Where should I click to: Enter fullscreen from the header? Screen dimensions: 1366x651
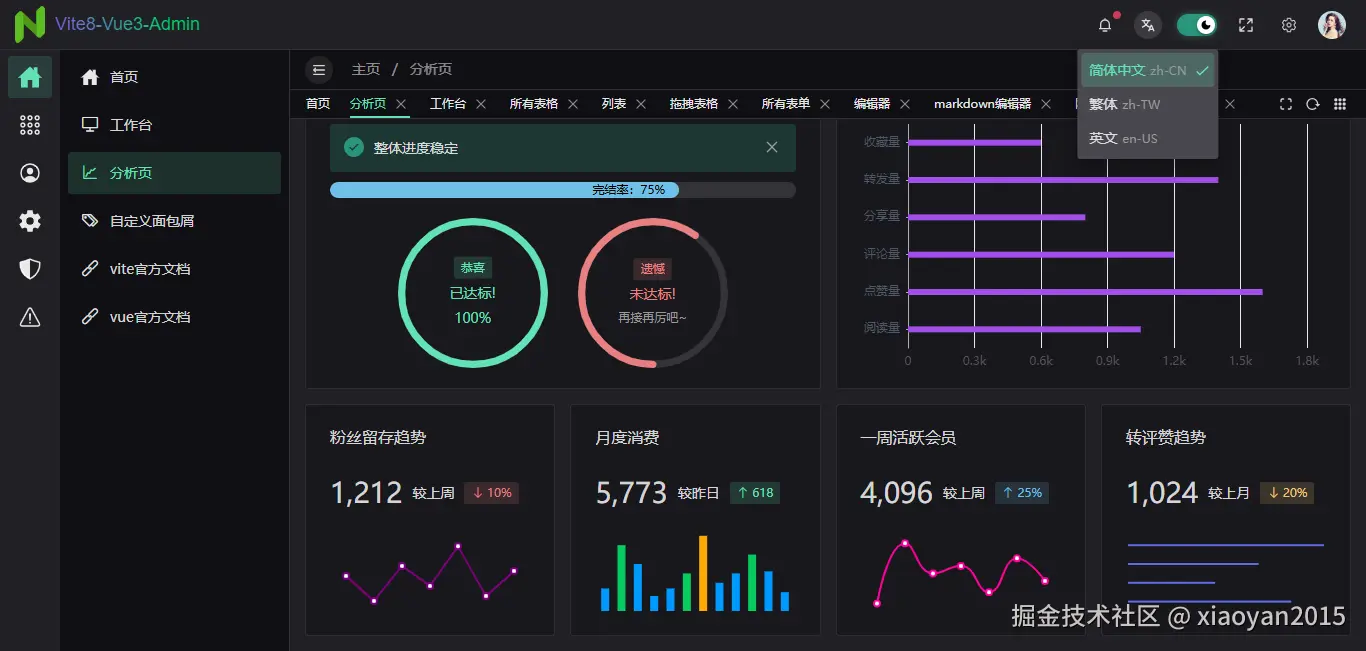(1246, 25)
